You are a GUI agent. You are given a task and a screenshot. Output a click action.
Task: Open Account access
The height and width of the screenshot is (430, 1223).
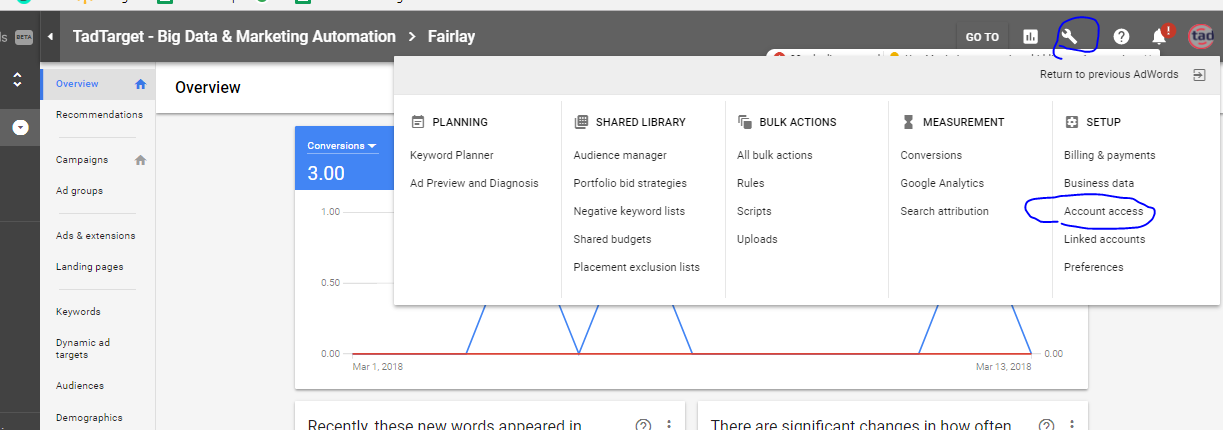pyautogui.click(x=1103, y=211)
